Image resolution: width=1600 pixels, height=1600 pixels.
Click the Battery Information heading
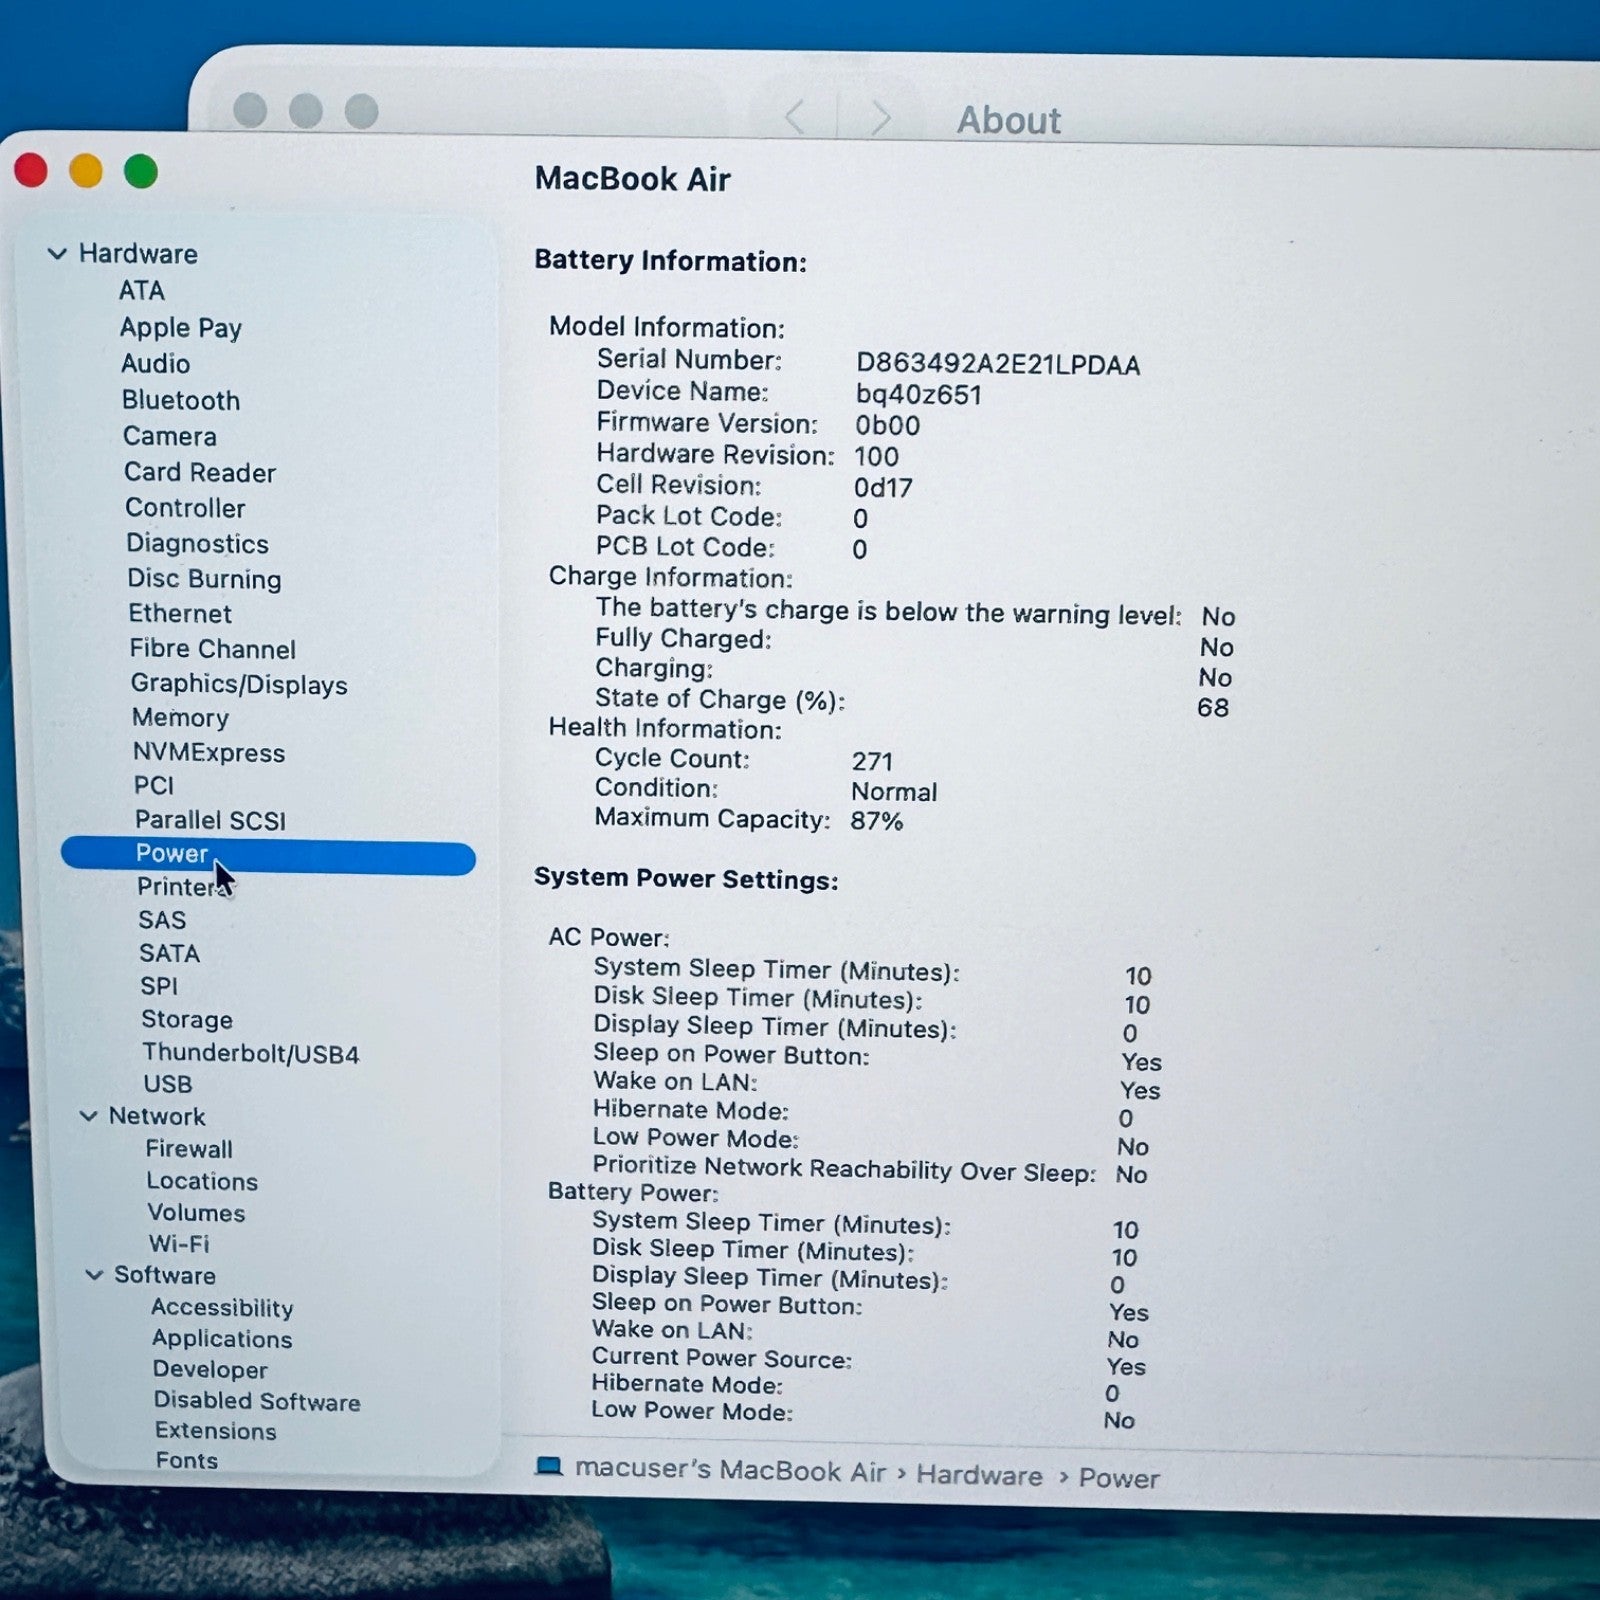point(670,261)
